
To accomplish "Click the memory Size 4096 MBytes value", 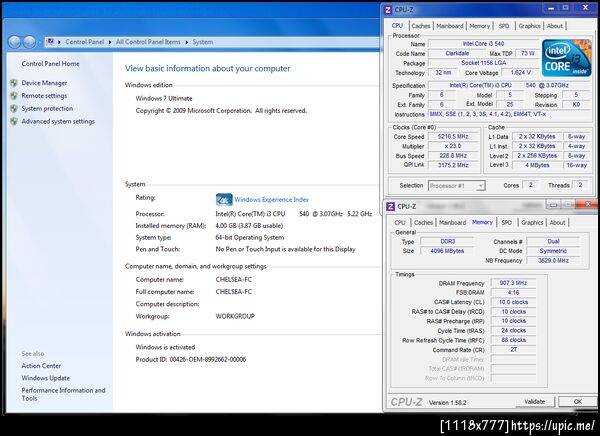I will pos(447,251).
